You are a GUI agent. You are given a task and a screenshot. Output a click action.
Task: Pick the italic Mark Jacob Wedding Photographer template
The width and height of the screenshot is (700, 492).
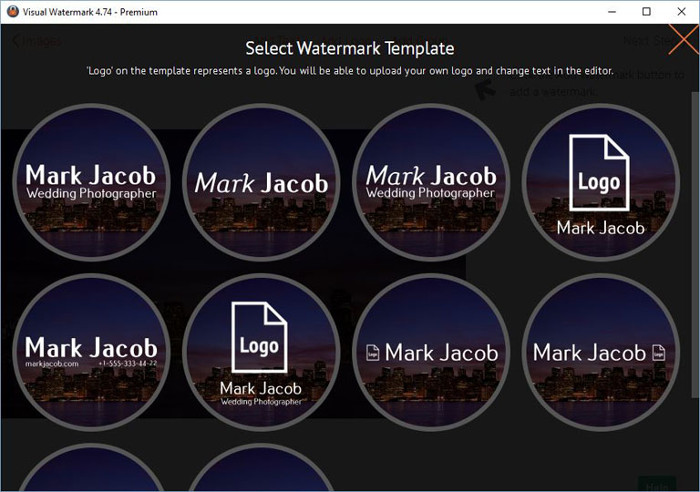point(431,182)
